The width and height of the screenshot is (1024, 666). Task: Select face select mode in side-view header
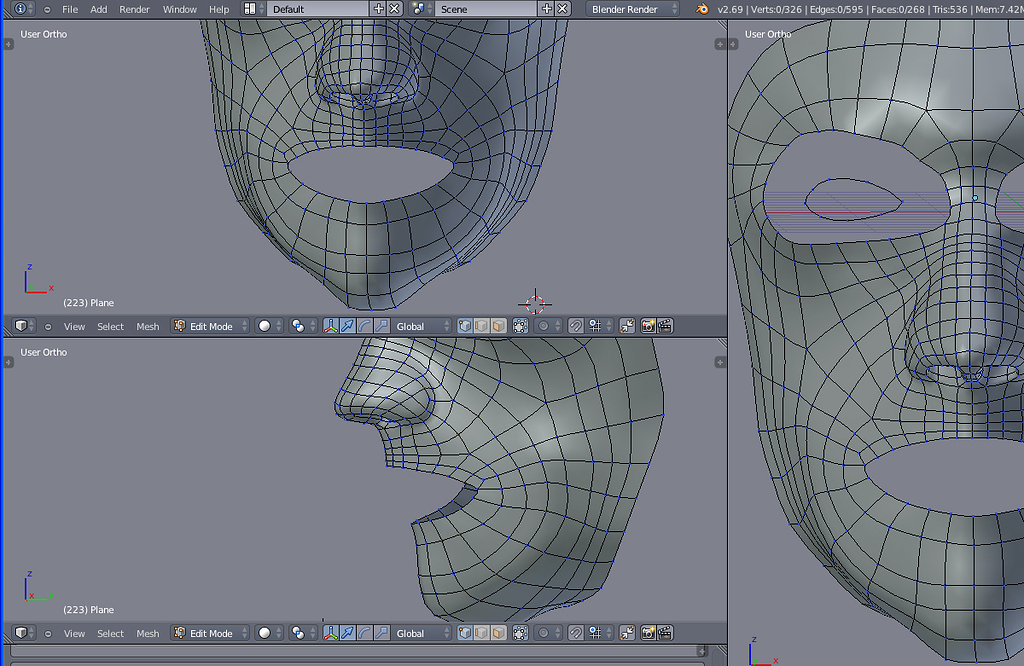pyautogui.click(x=499, y=633)
